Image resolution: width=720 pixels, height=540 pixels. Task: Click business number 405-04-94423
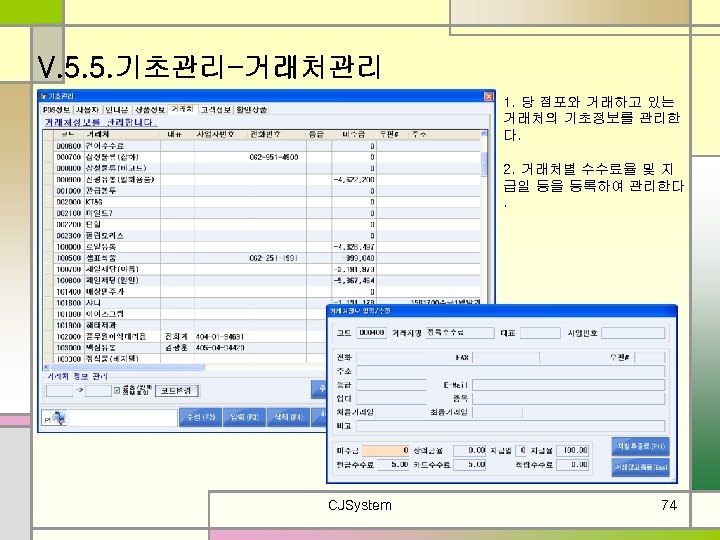coord(219,348)
